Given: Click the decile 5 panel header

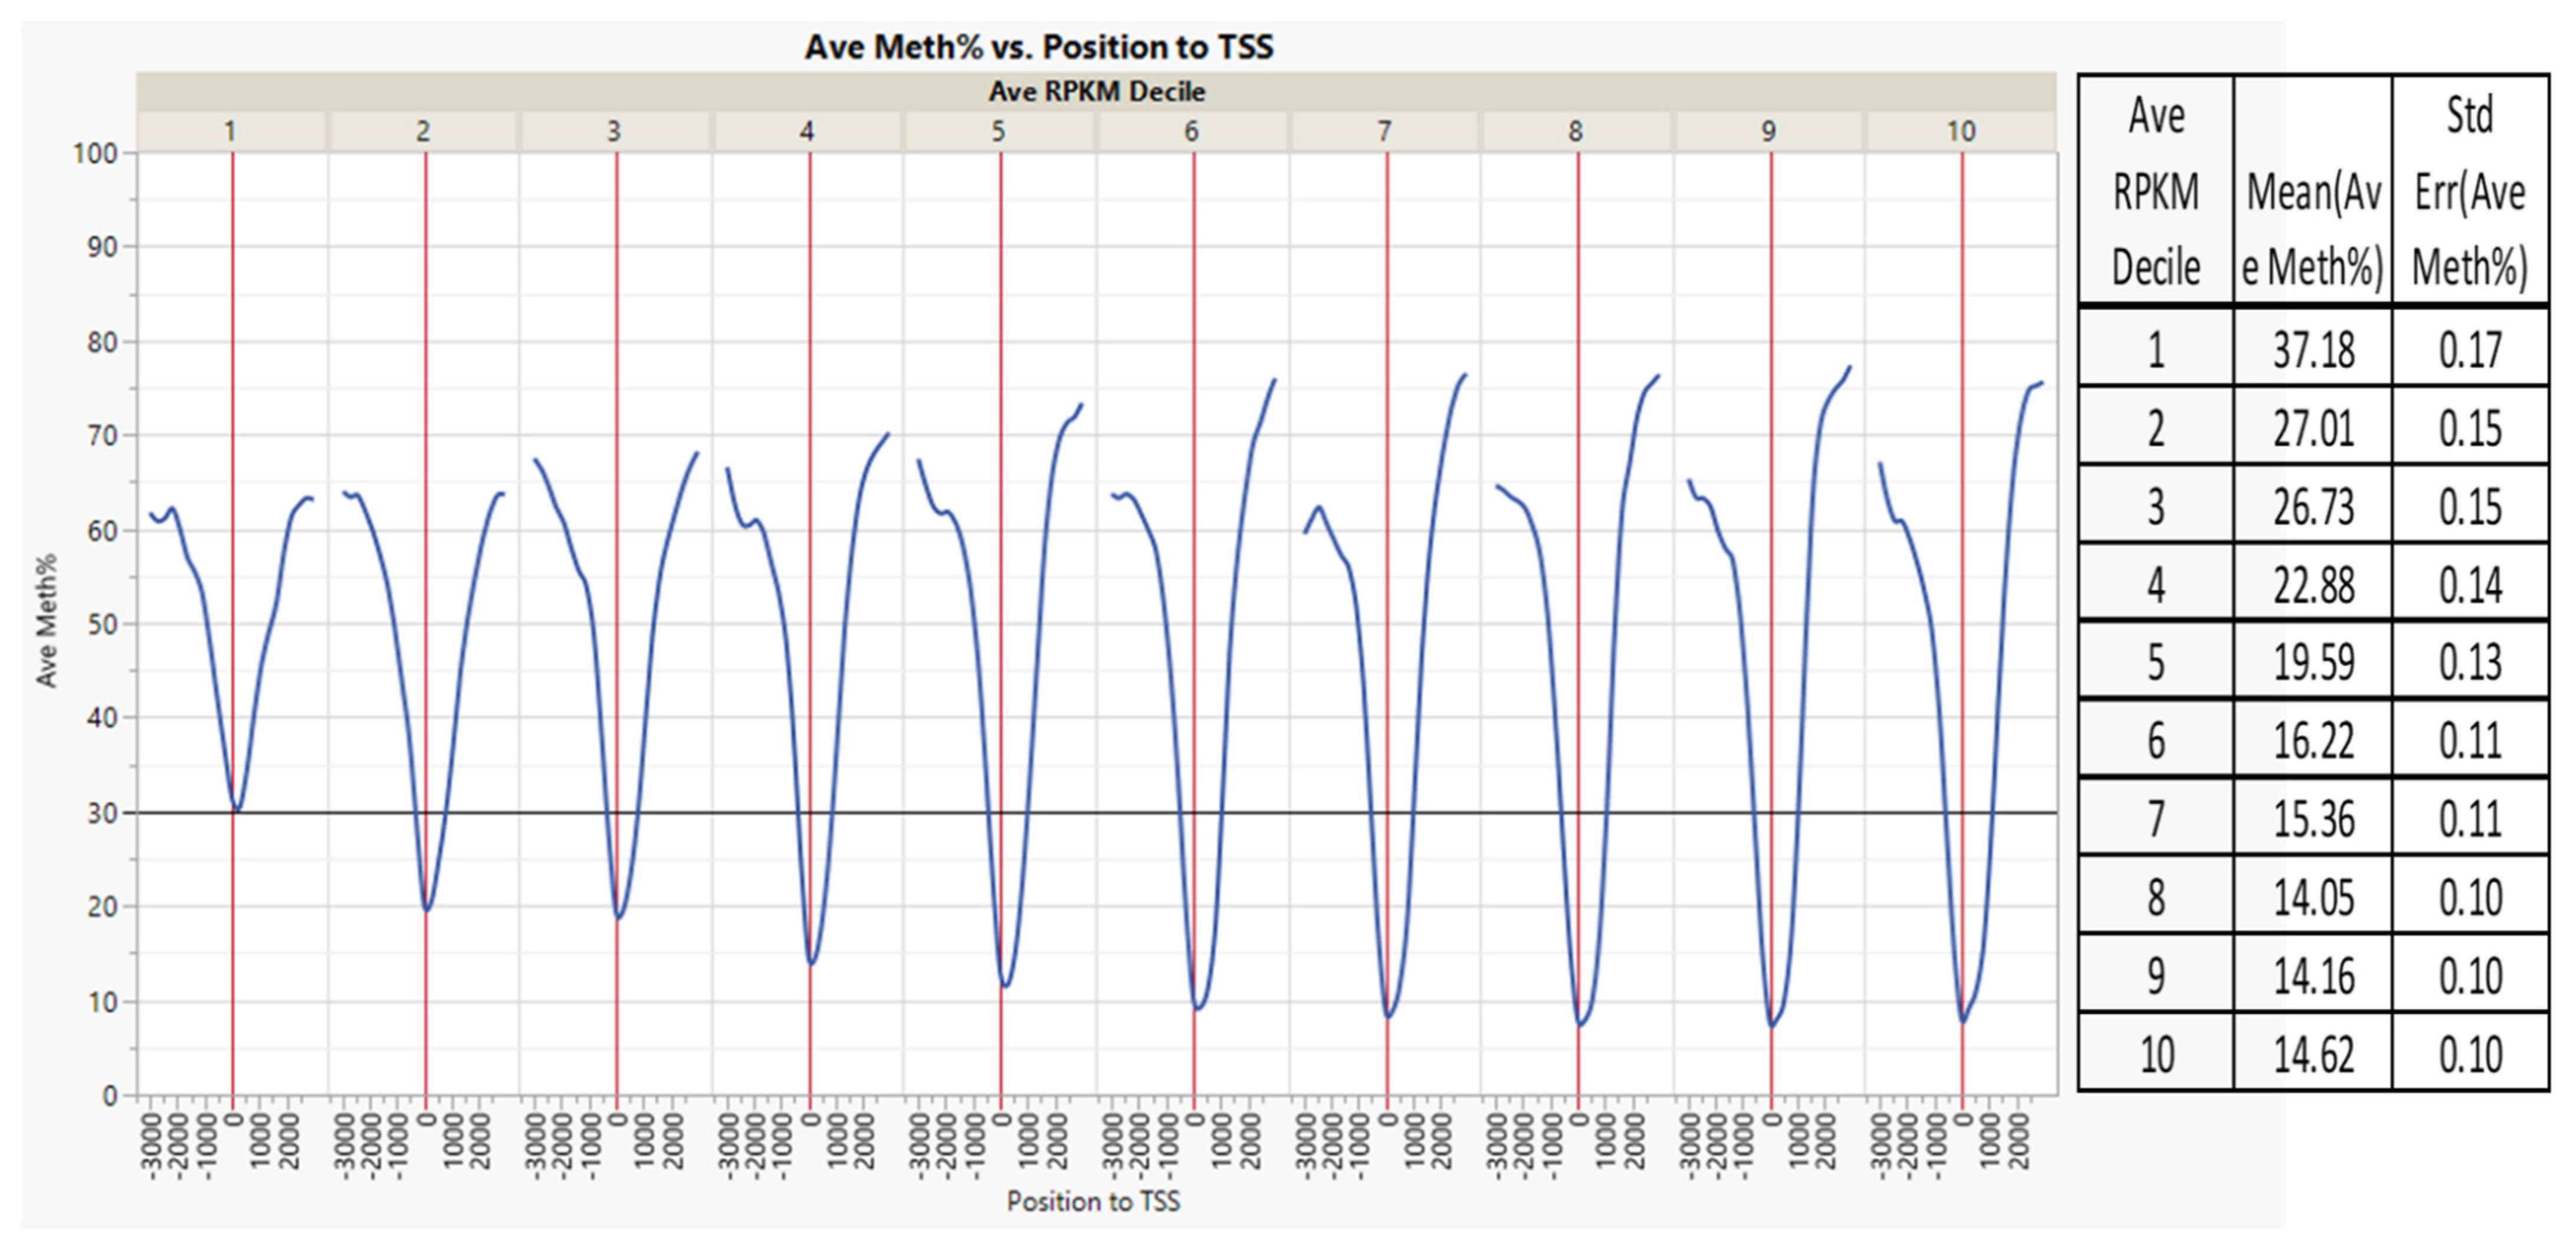Looking at the screenshot, I should pos(998,131).
